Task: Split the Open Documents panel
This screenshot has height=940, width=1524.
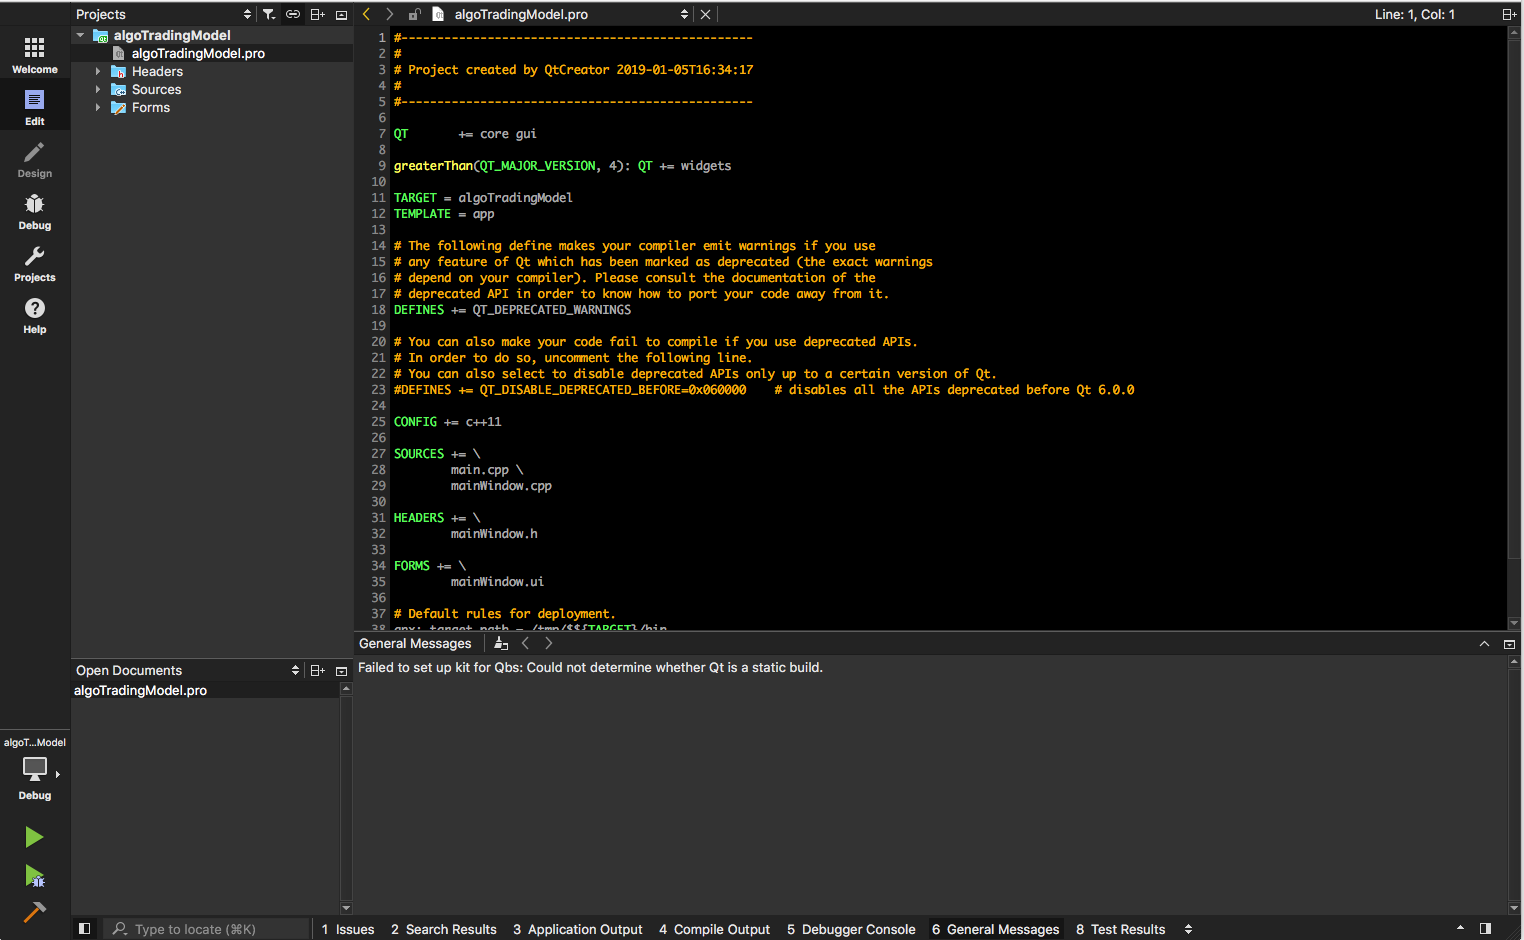Action: click(x=317, y=670)
